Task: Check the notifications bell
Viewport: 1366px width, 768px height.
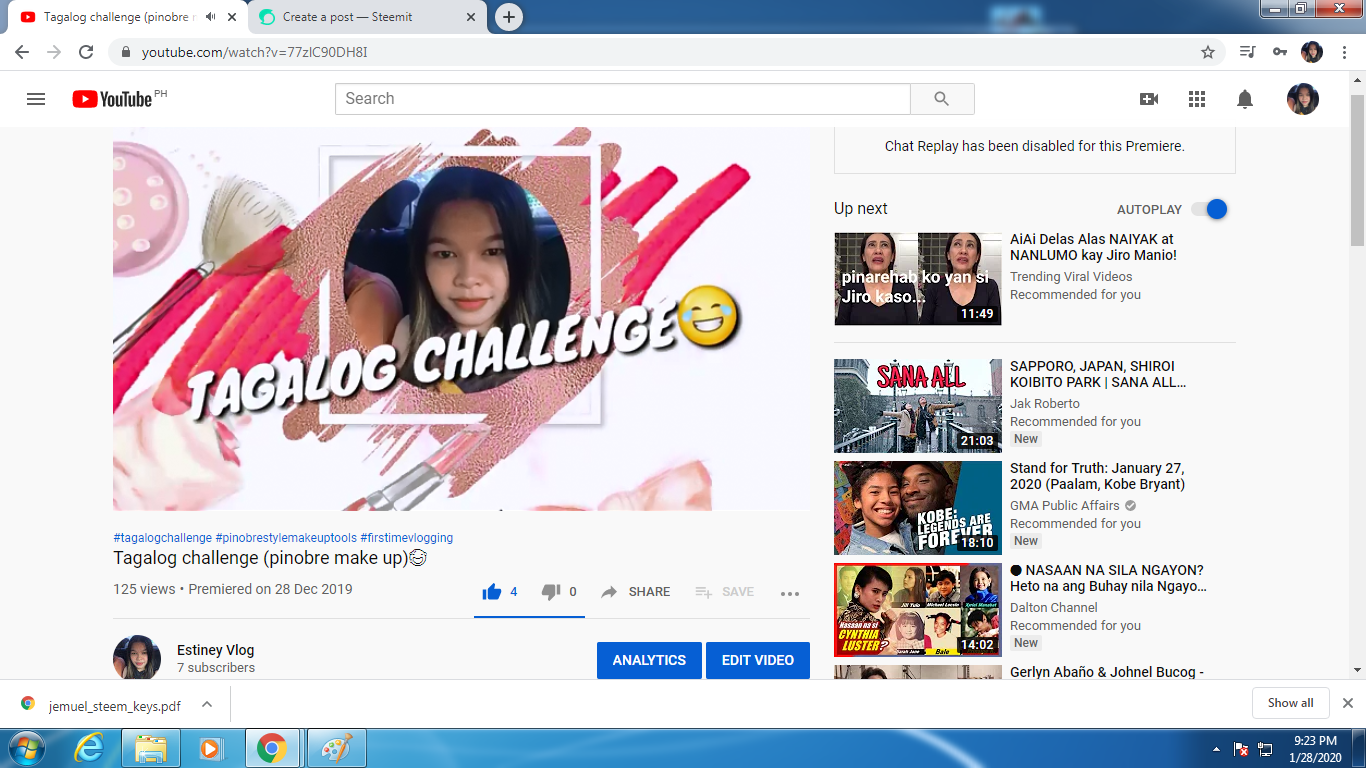Action: pos(1243,98)
